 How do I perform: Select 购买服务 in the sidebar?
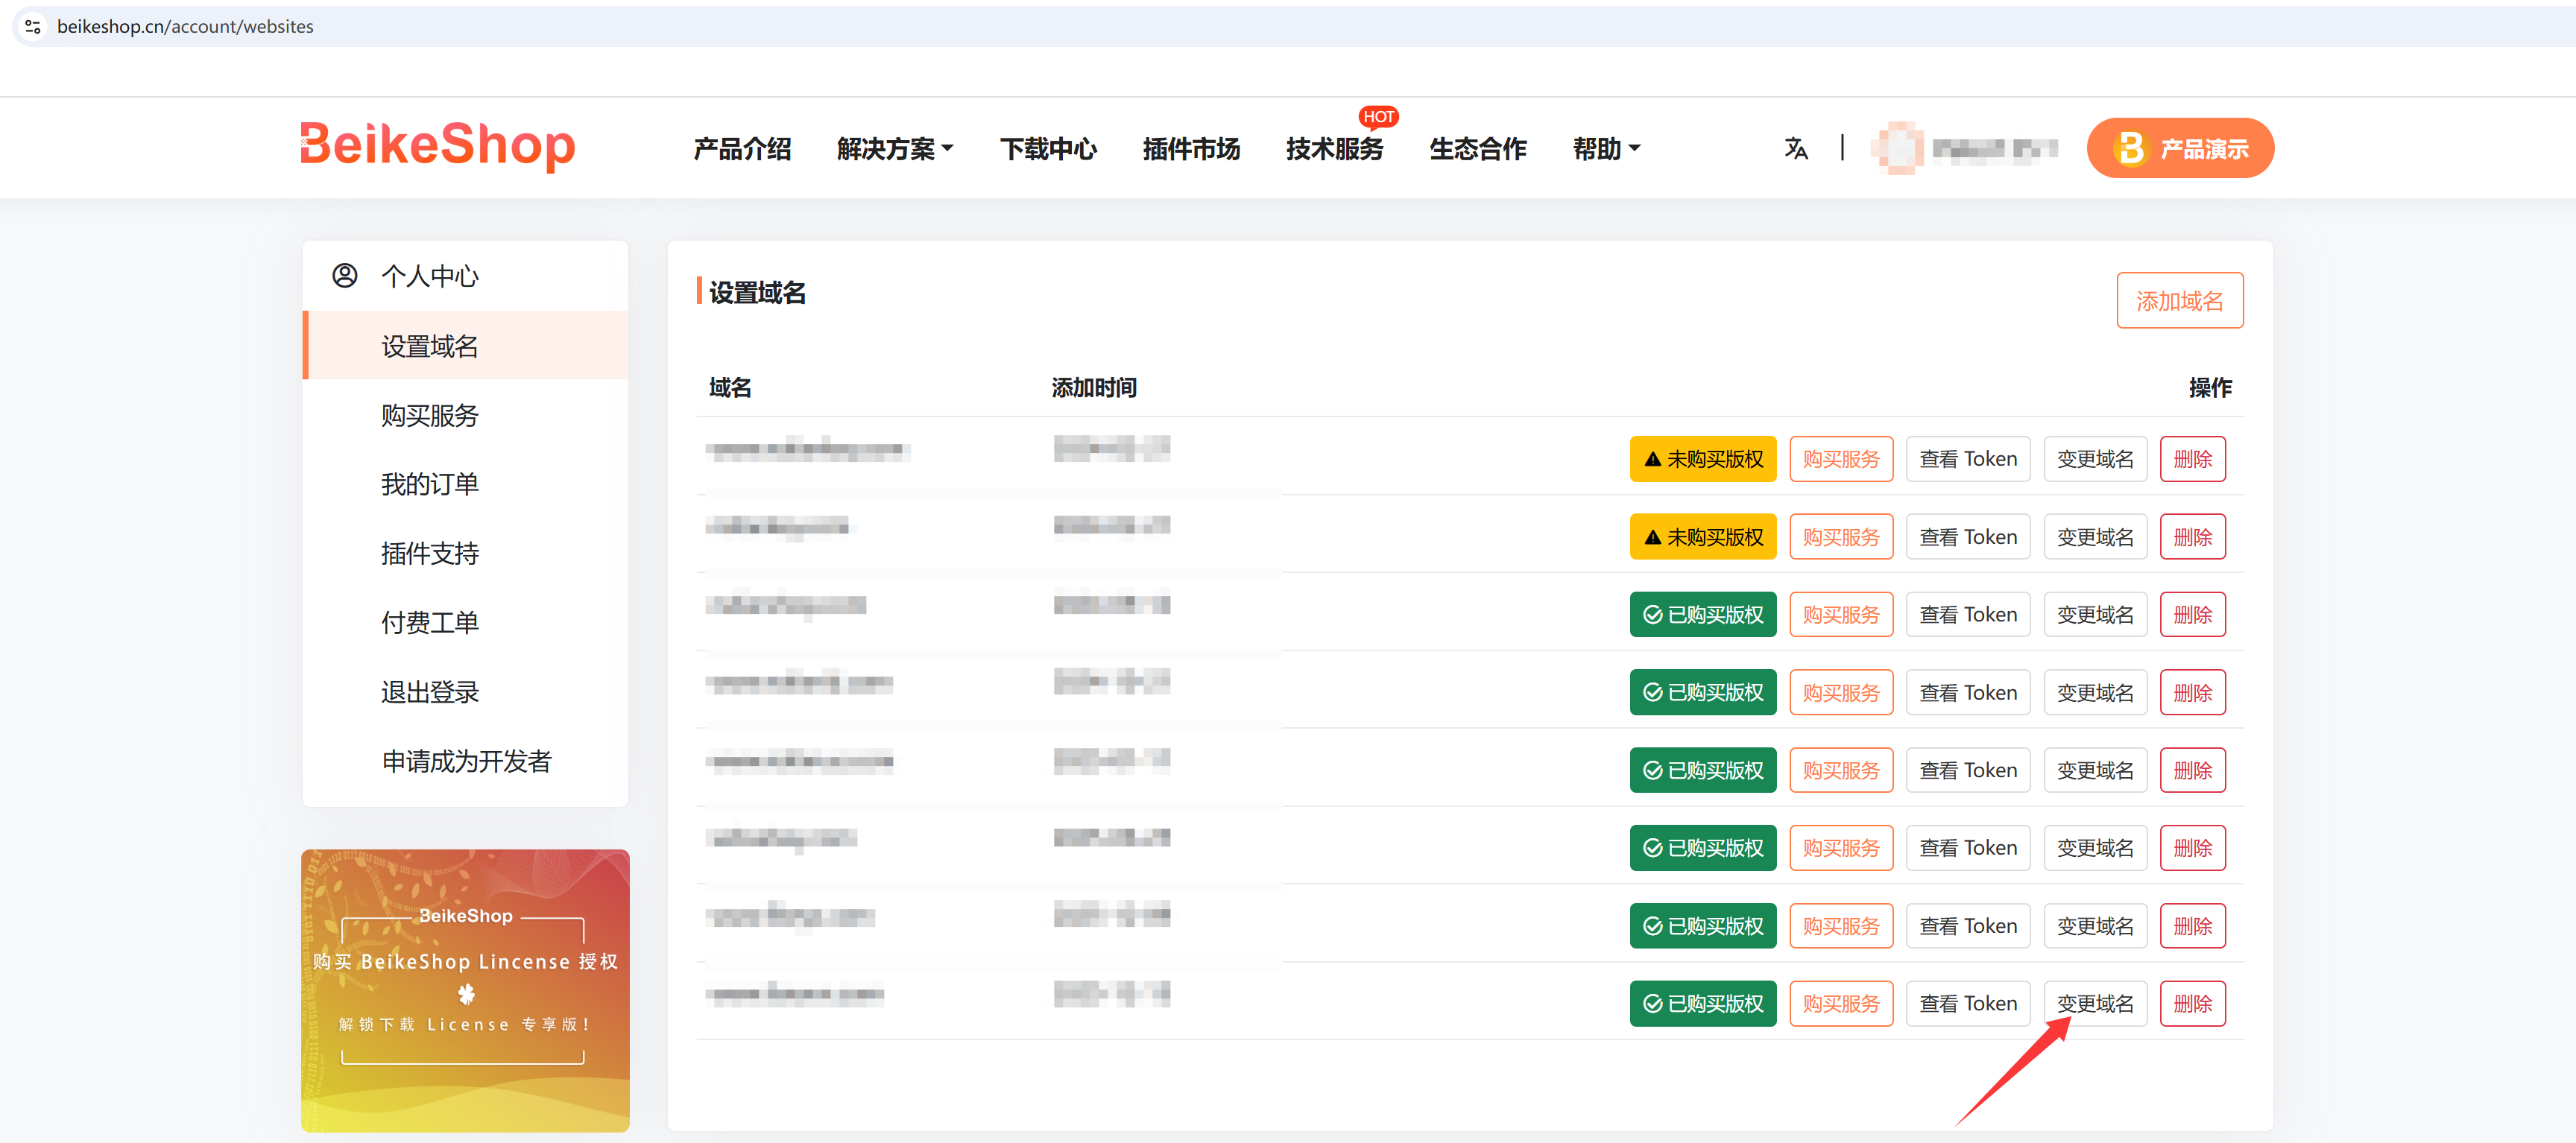tap(430, 415)
